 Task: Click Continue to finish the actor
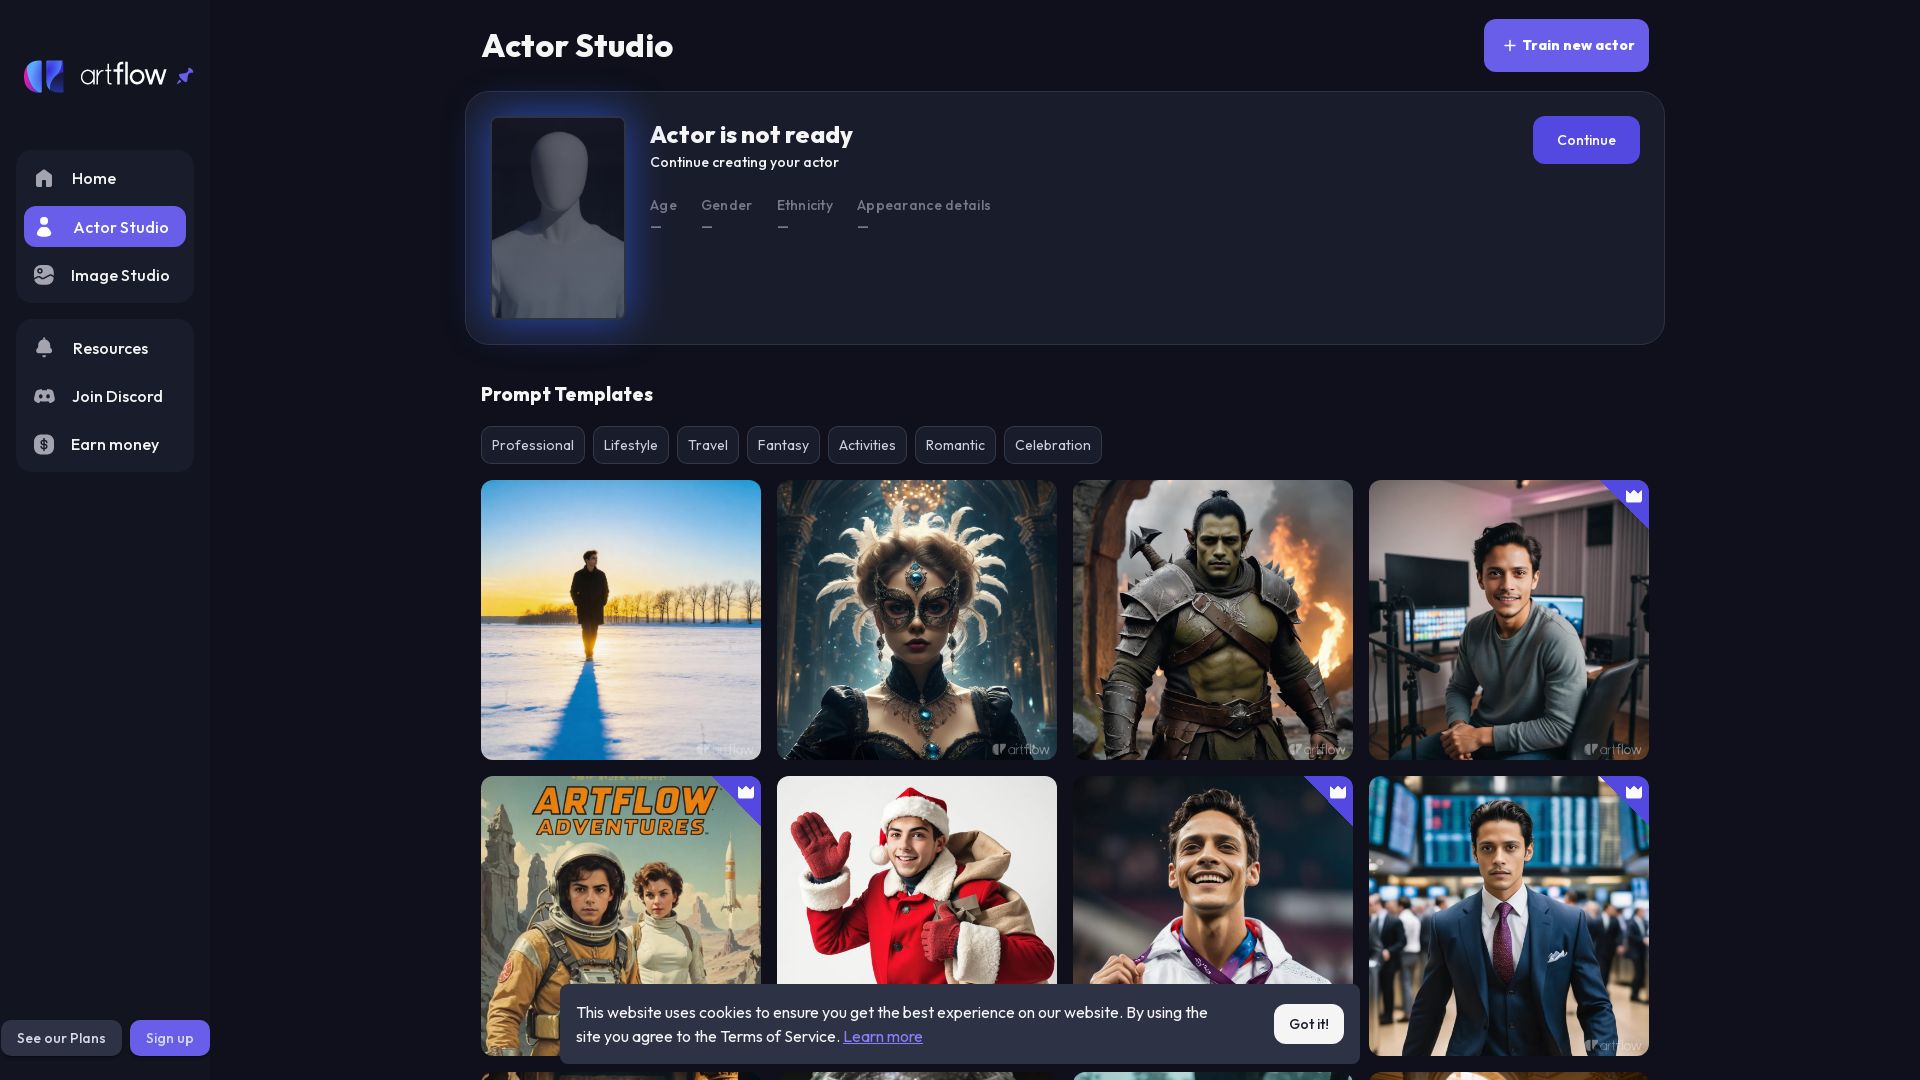click(1585, 141)
